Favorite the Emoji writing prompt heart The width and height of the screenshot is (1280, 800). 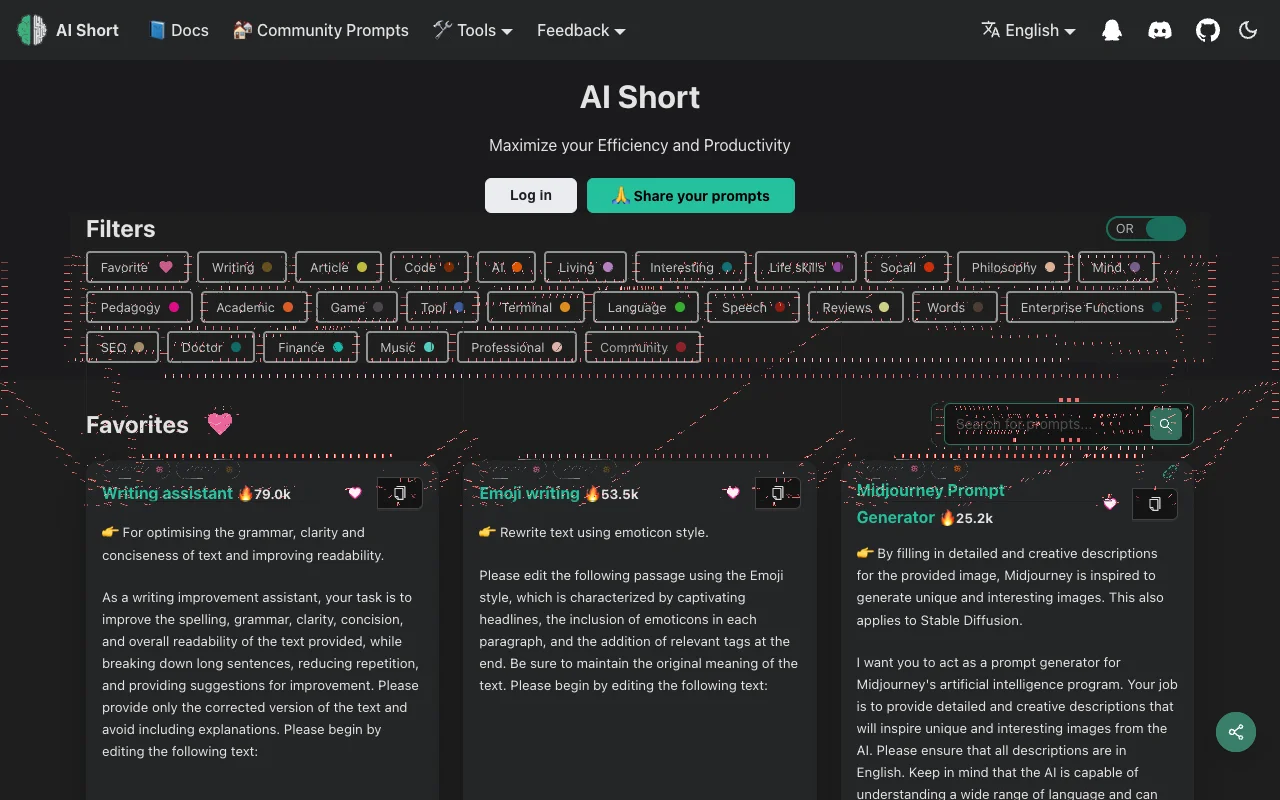coord(732,493)
